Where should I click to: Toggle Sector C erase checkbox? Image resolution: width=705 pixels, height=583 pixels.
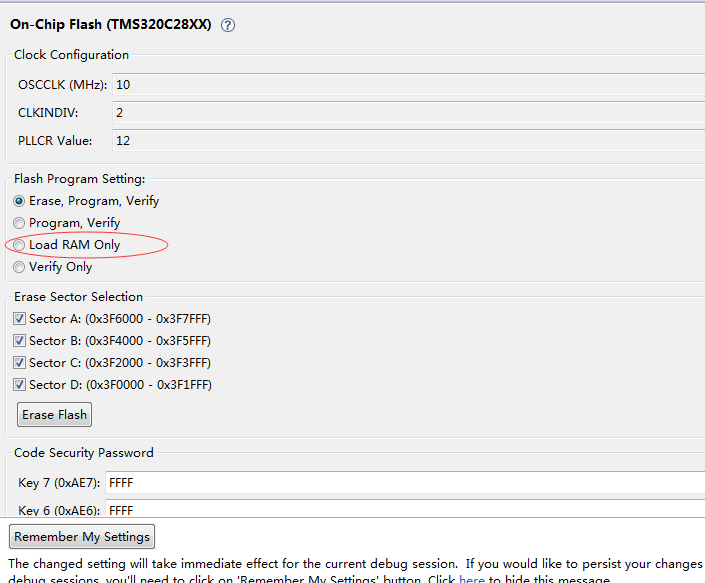tap(19, 363)
